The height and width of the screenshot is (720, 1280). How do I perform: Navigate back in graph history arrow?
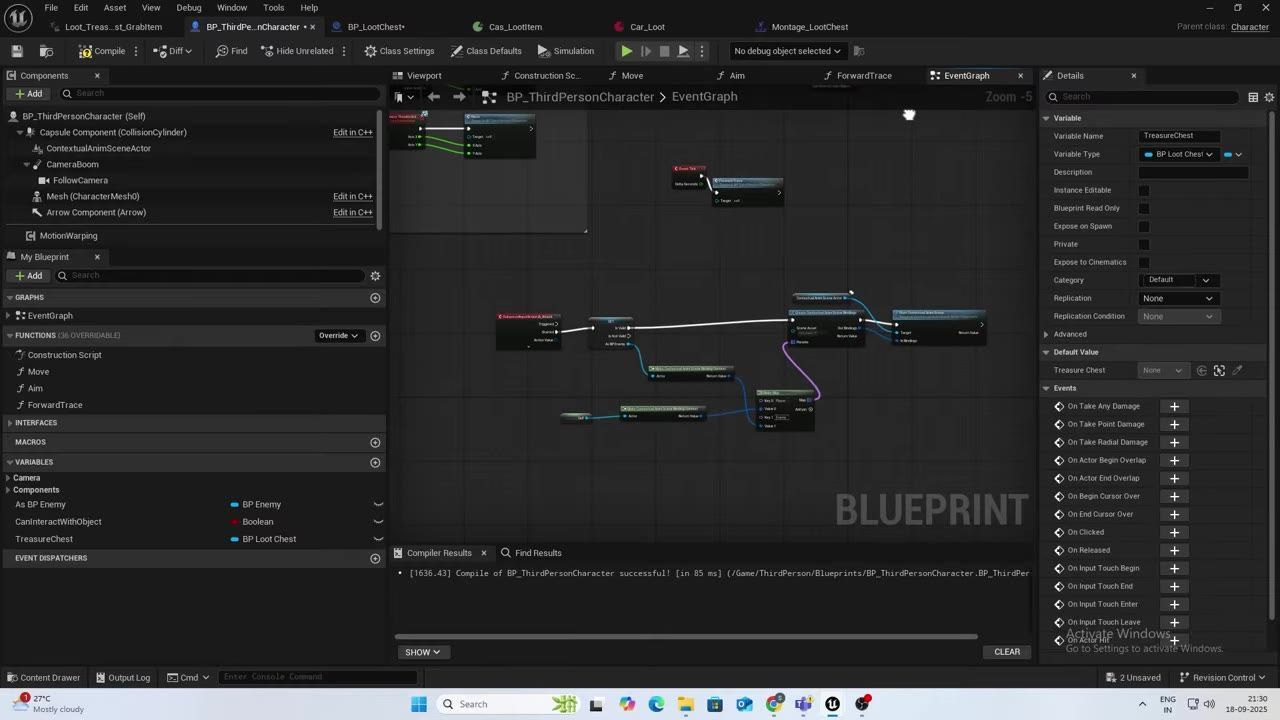tap(433, 97)
